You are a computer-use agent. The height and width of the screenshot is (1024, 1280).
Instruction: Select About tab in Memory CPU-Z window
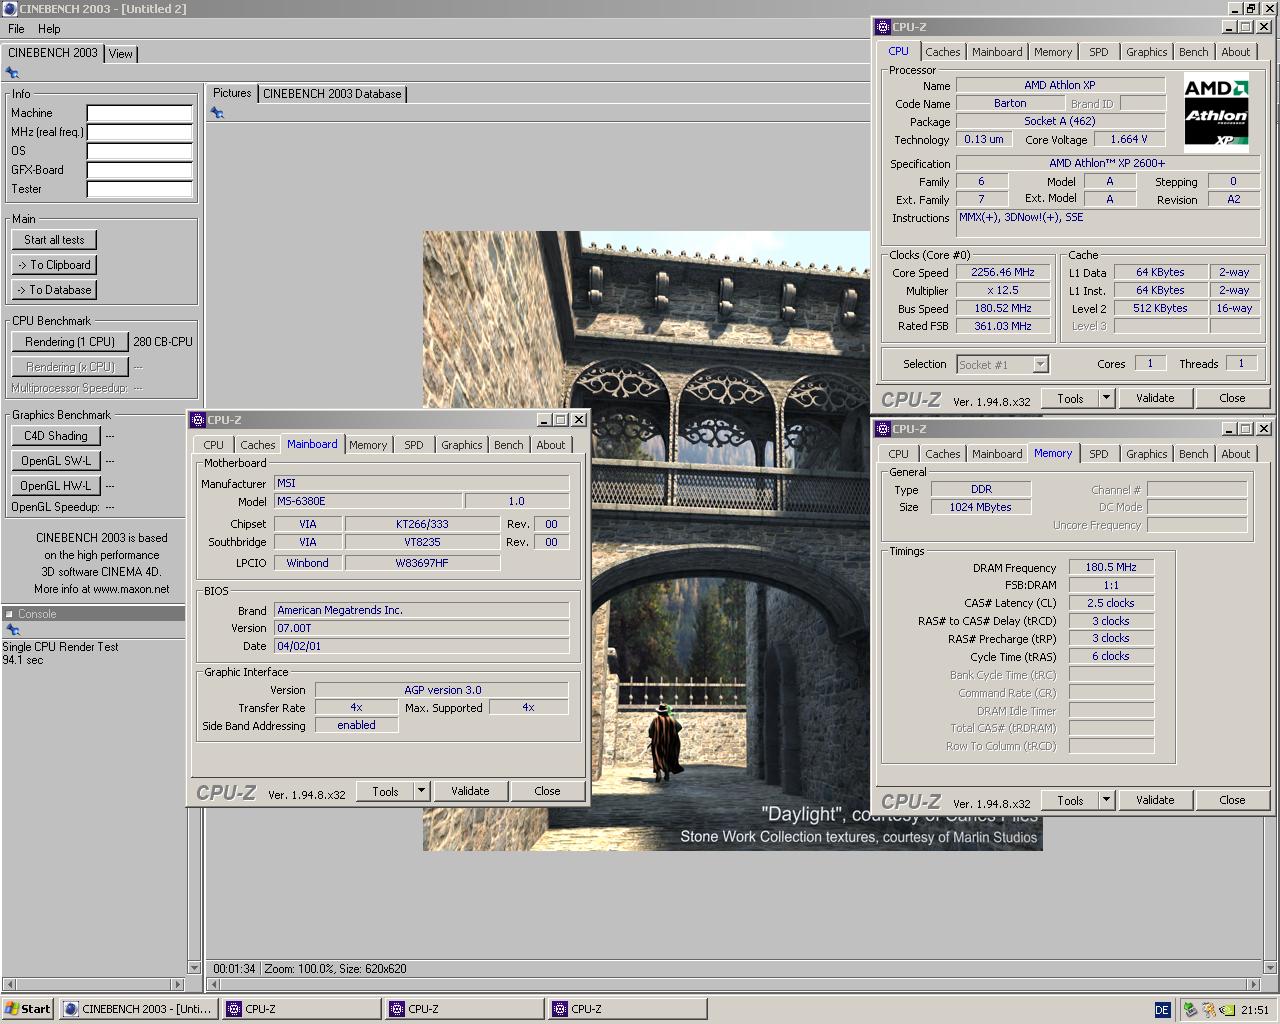click(1236, 454)
